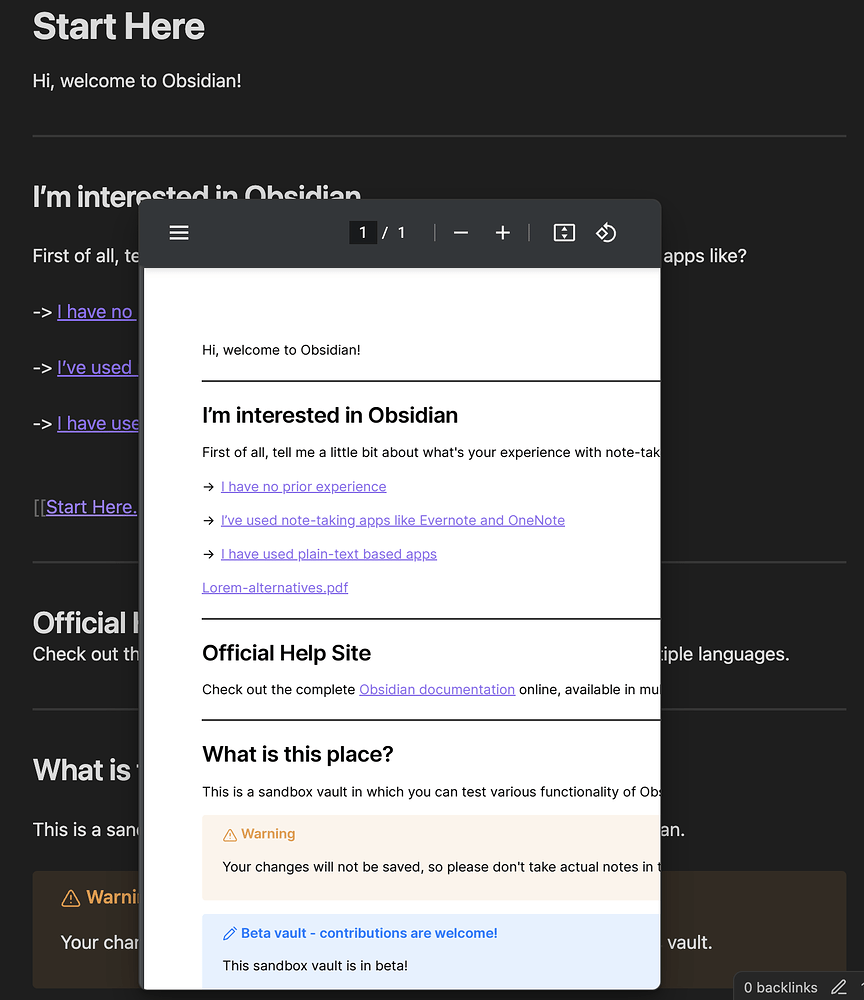Click the Start Here wikilink in the note
This screenshot has width=864, height=1000.
(91, 507)
